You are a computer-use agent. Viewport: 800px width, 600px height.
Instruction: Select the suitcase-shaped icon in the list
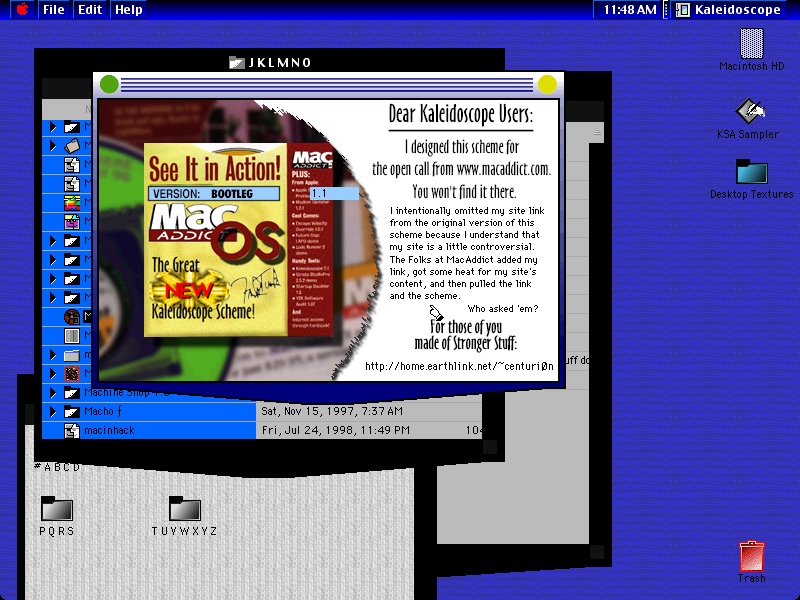[72, 145]
